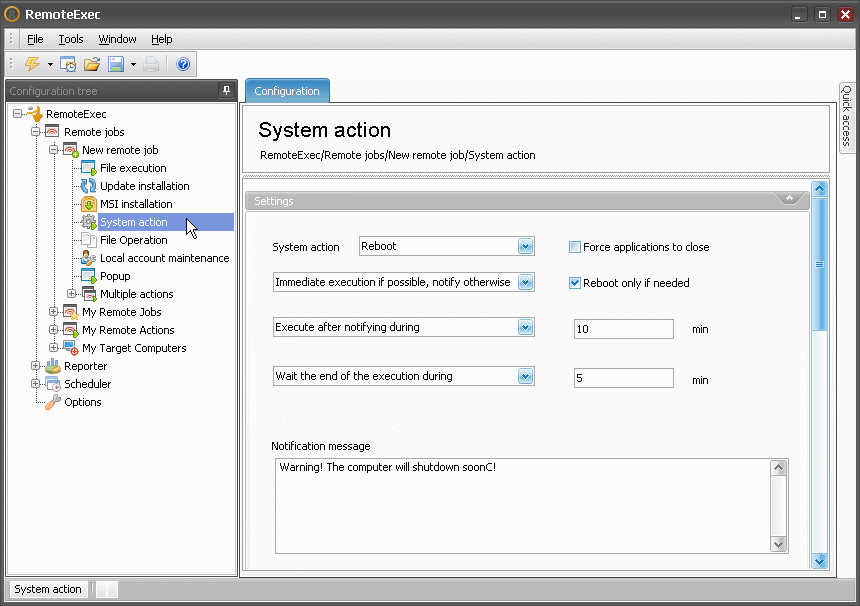Click the 5 min wait duration field

624,378
